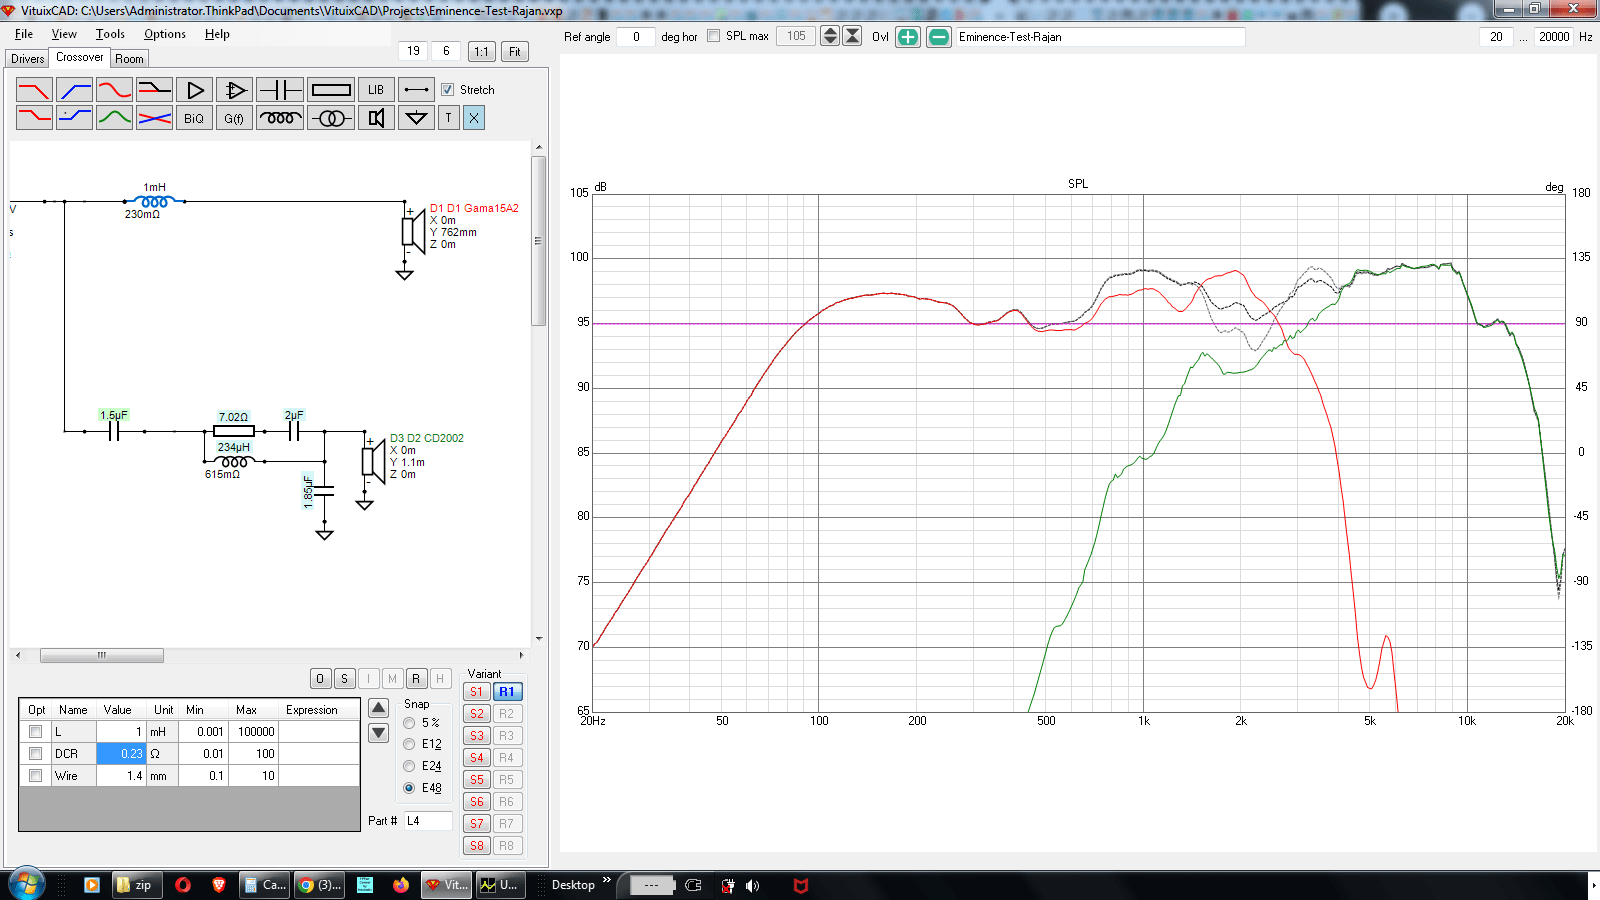Add the black-red shelving filter block
The height and width of the screenshot is (900, 1600).
click(x=154, y=90)
